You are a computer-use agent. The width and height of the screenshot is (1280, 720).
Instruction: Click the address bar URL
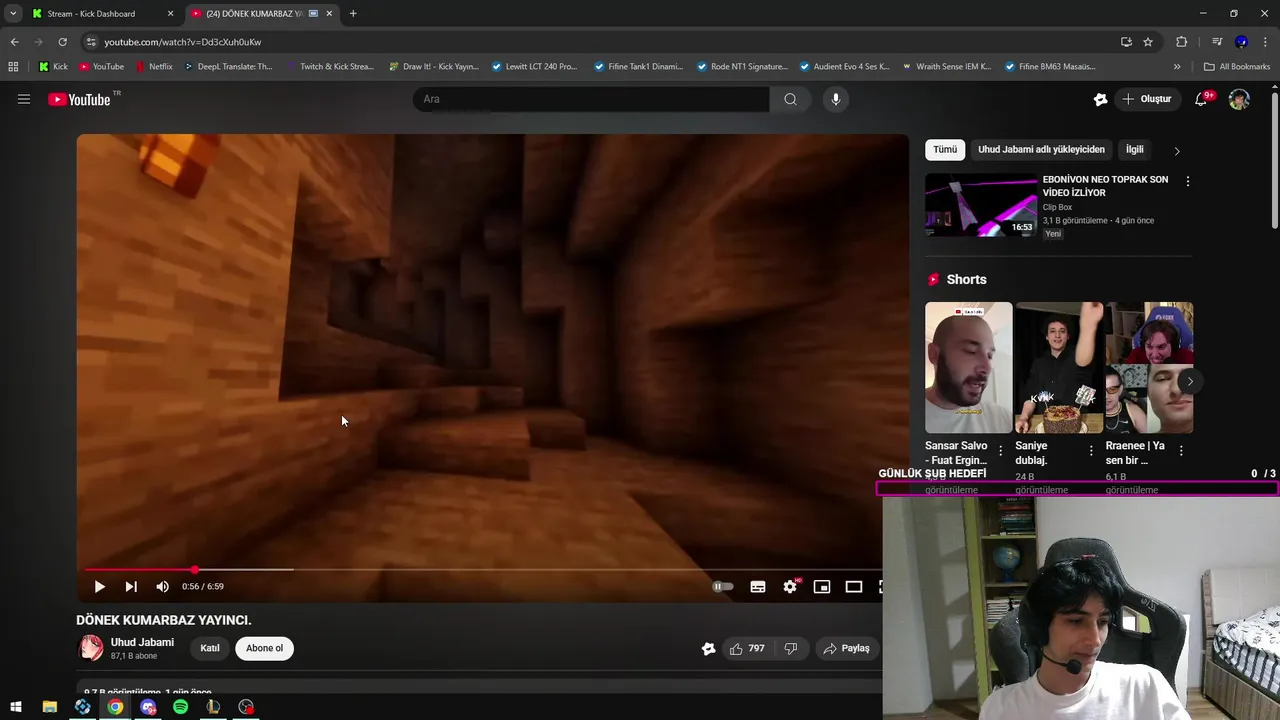[x=182, y=42]
